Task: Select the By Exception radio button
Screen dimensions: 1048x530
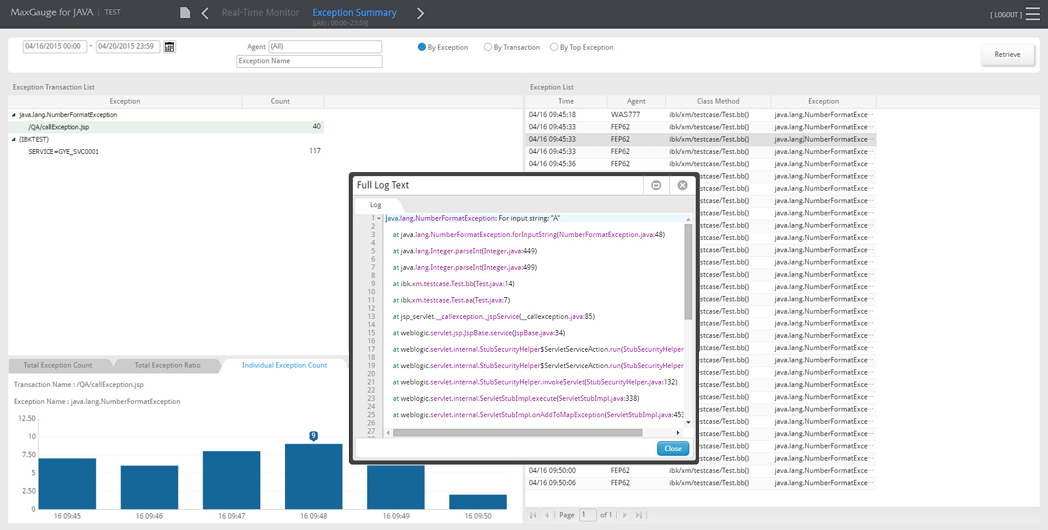Action: click(422, 47)
